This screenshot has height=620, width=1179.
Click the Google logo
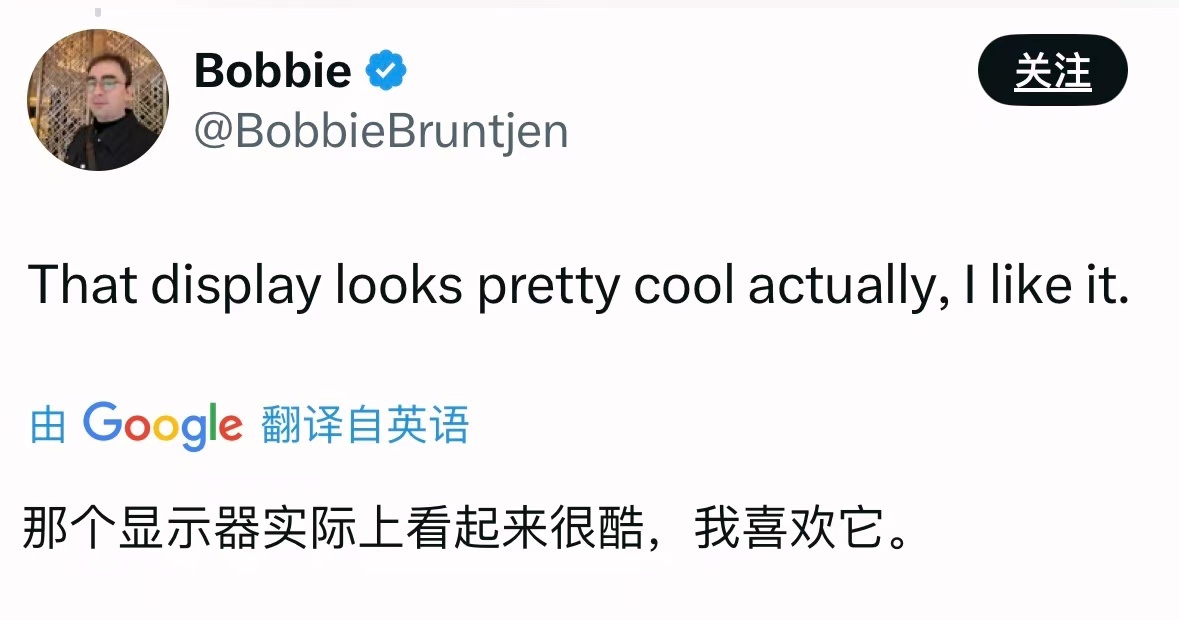[x=162, y=425]
